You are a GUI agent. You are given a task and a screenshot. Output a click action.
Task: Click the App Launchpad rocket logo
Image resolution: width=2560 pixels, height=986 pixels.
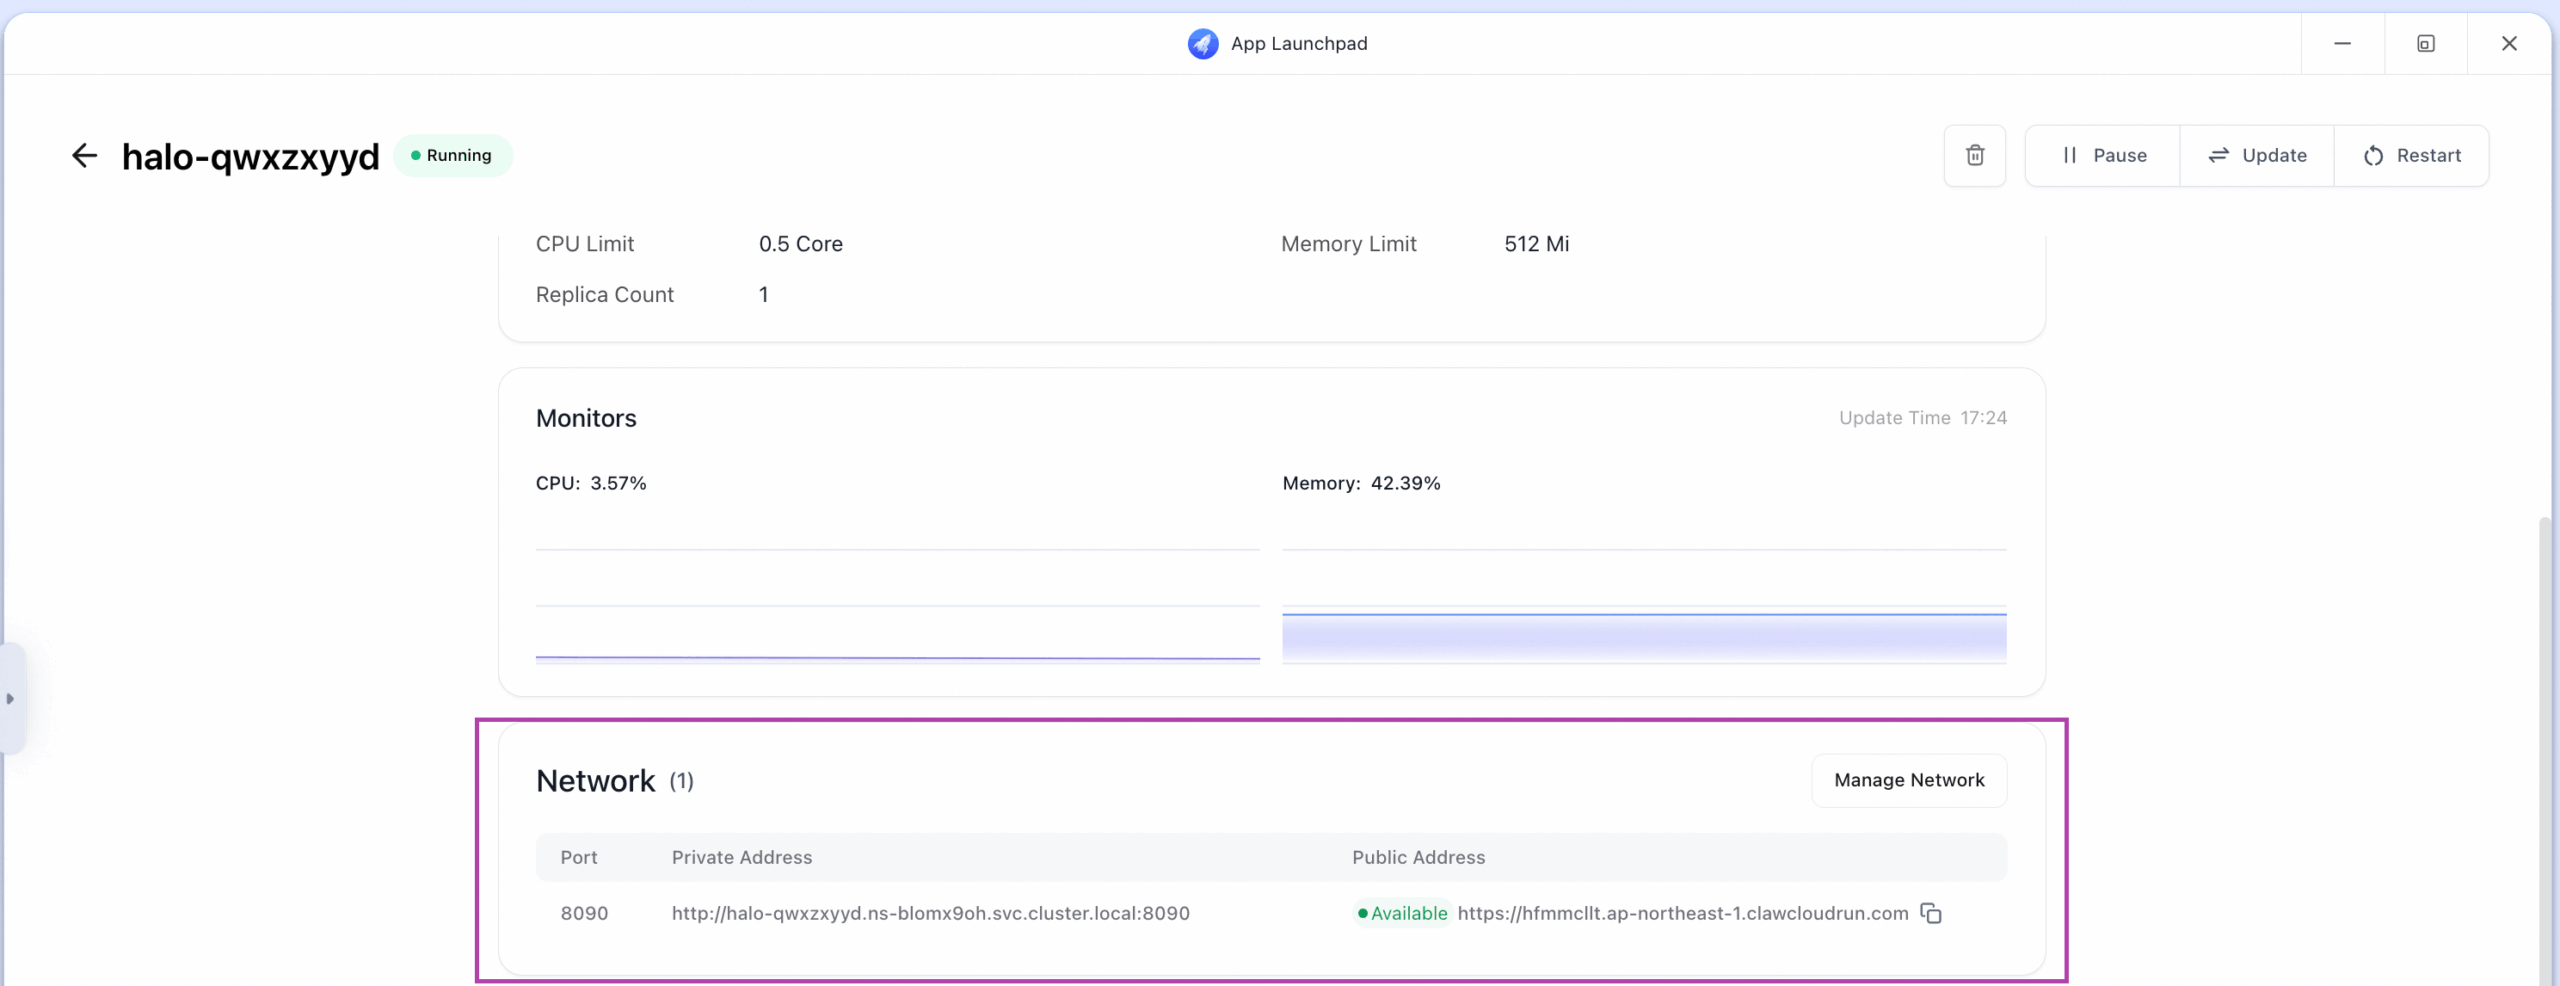coord(1203,43)
